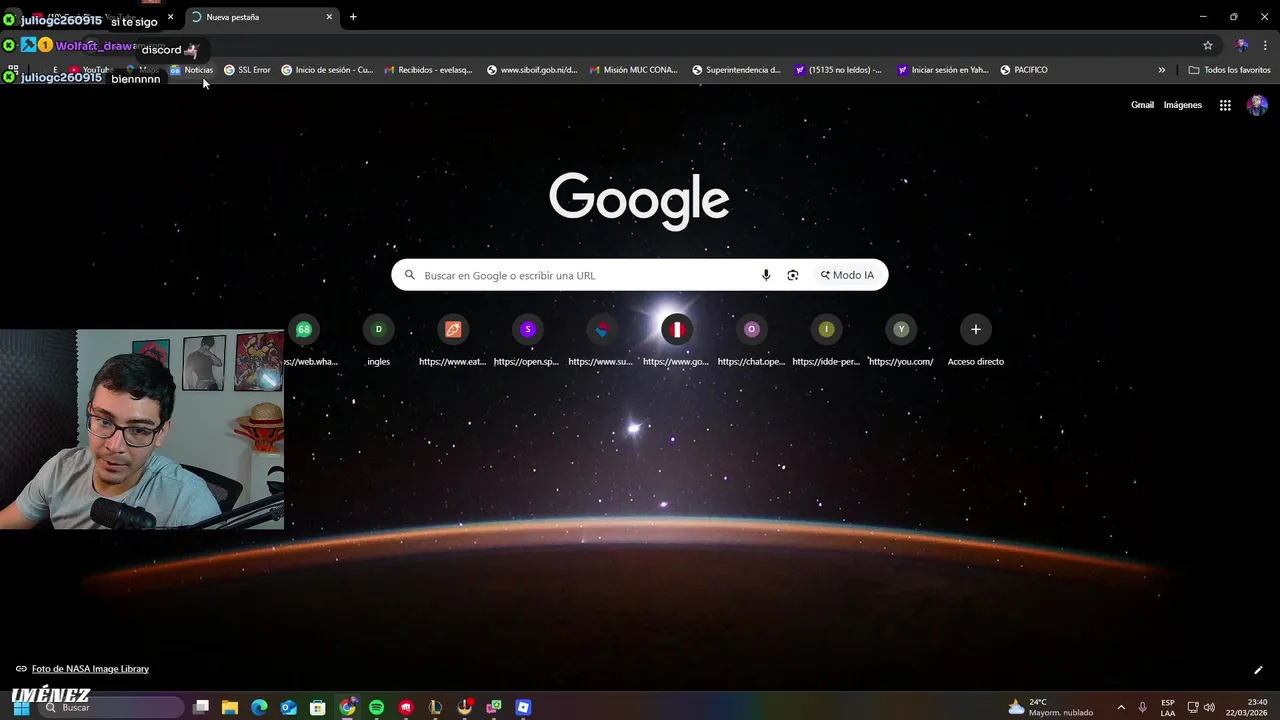Open Microsoft Edge from the taskbar
The height and width of the screenshot is (720, 1280).
click(x=259, y=707)
